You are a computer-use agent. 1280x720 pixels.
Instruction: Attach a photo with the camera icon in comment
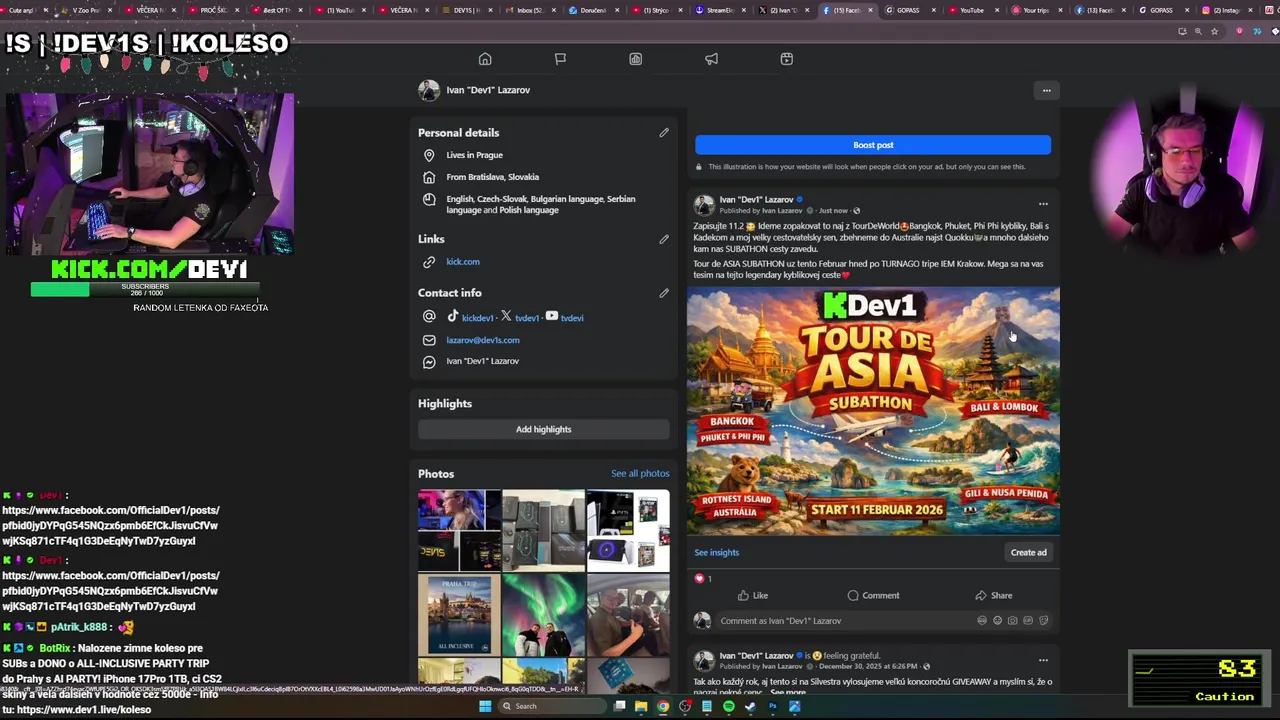tap(1012, 621)
